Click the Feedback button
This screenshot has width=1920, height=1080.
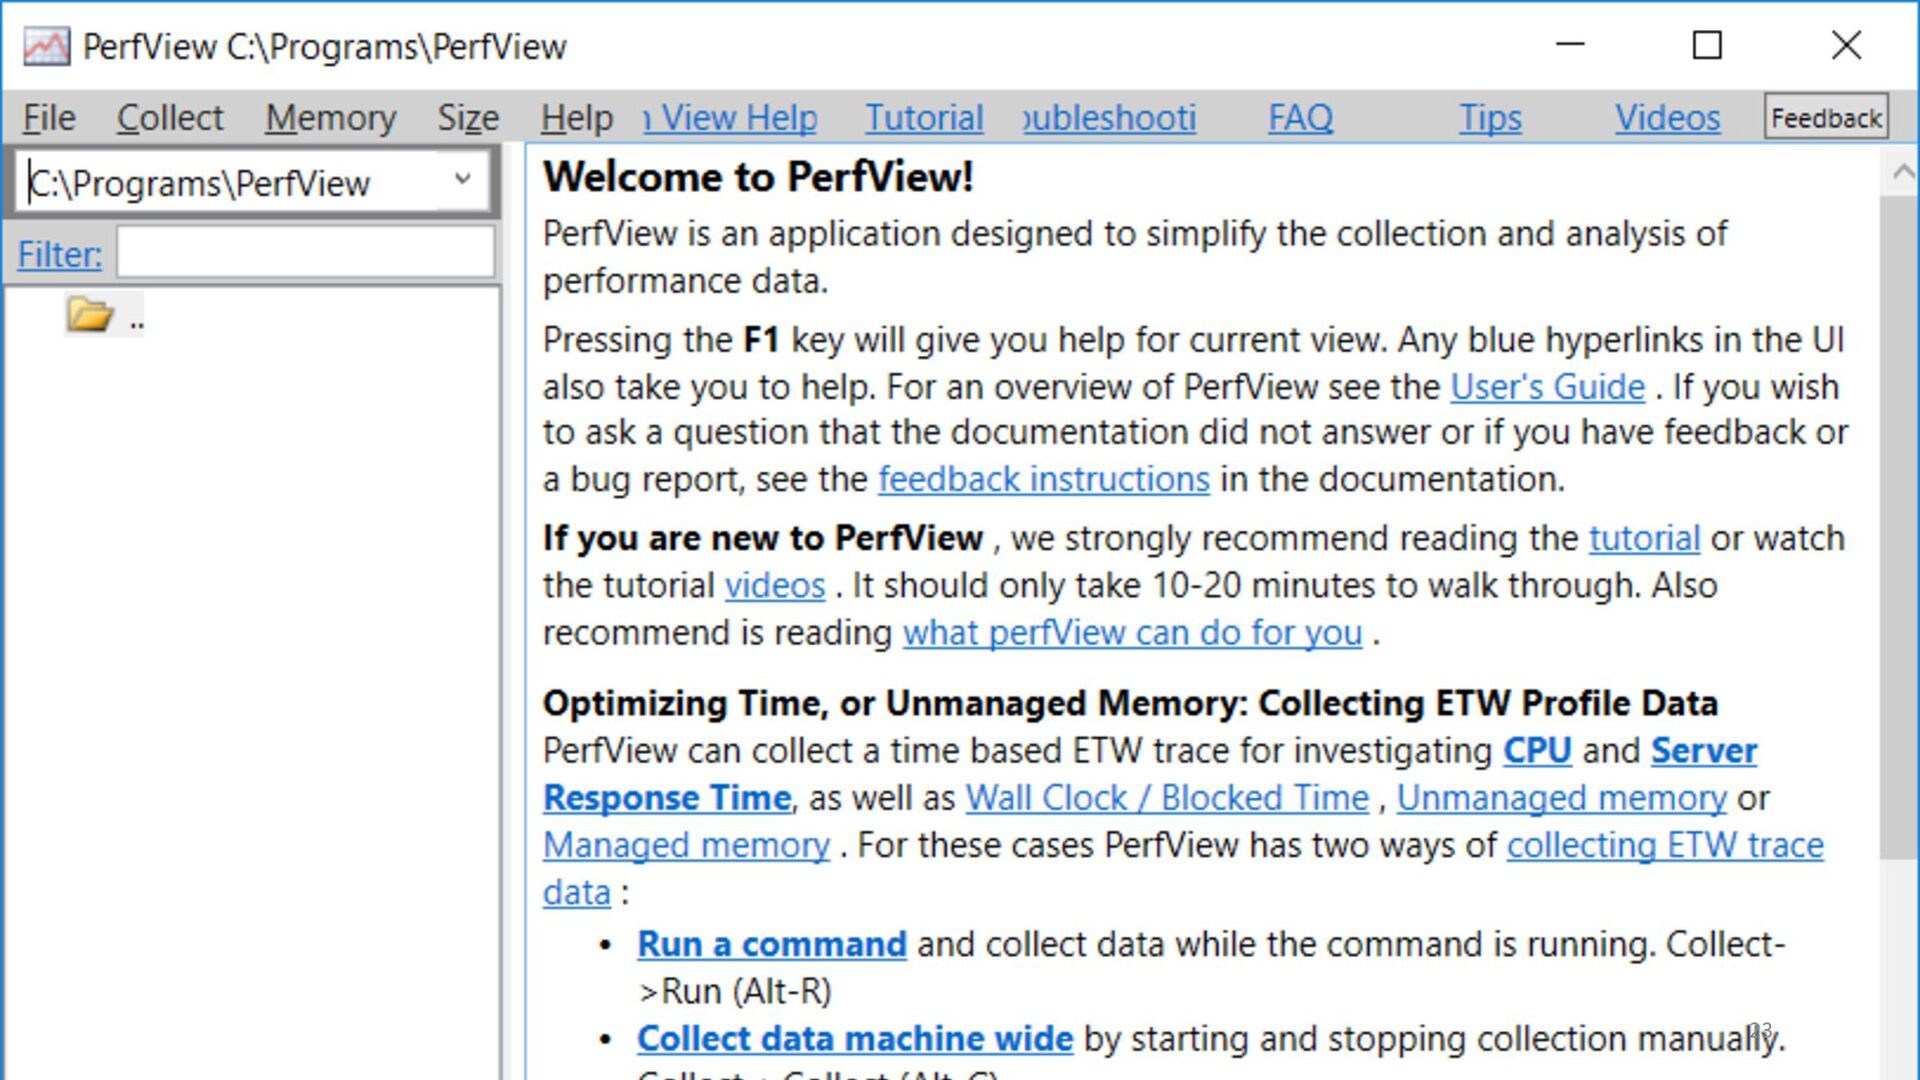[x=1826, y=118]
